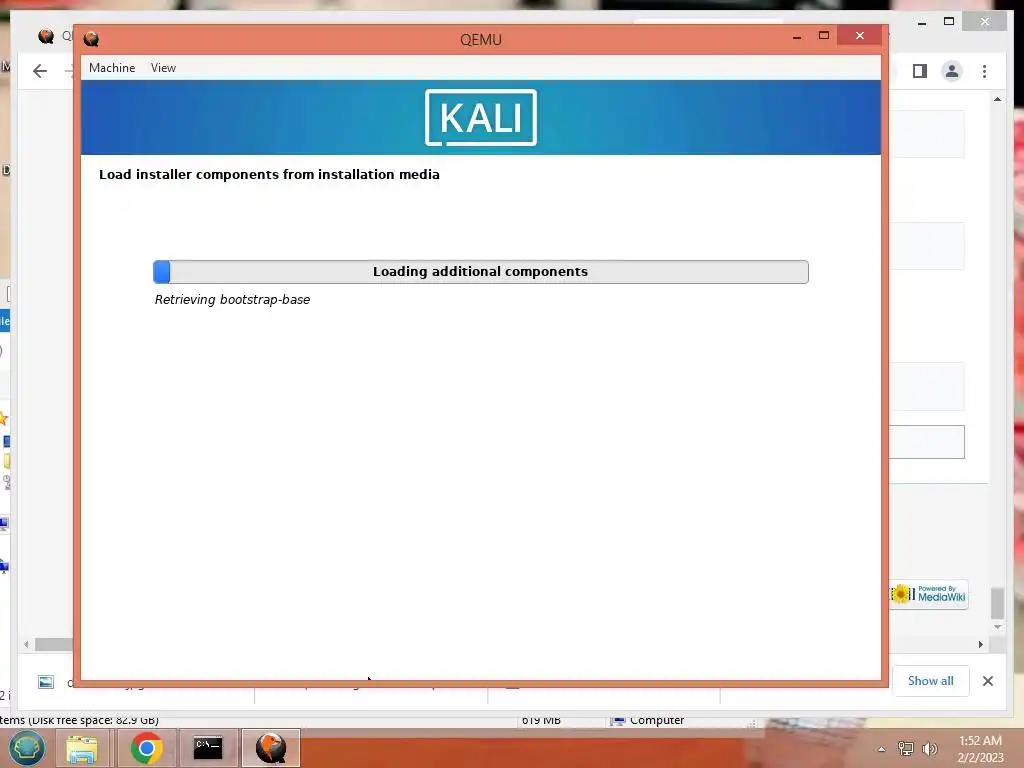The height and width of the screenshot is (768, 1024).
Task: Click the Loading additional components progress bar
Action: (481, 272)
